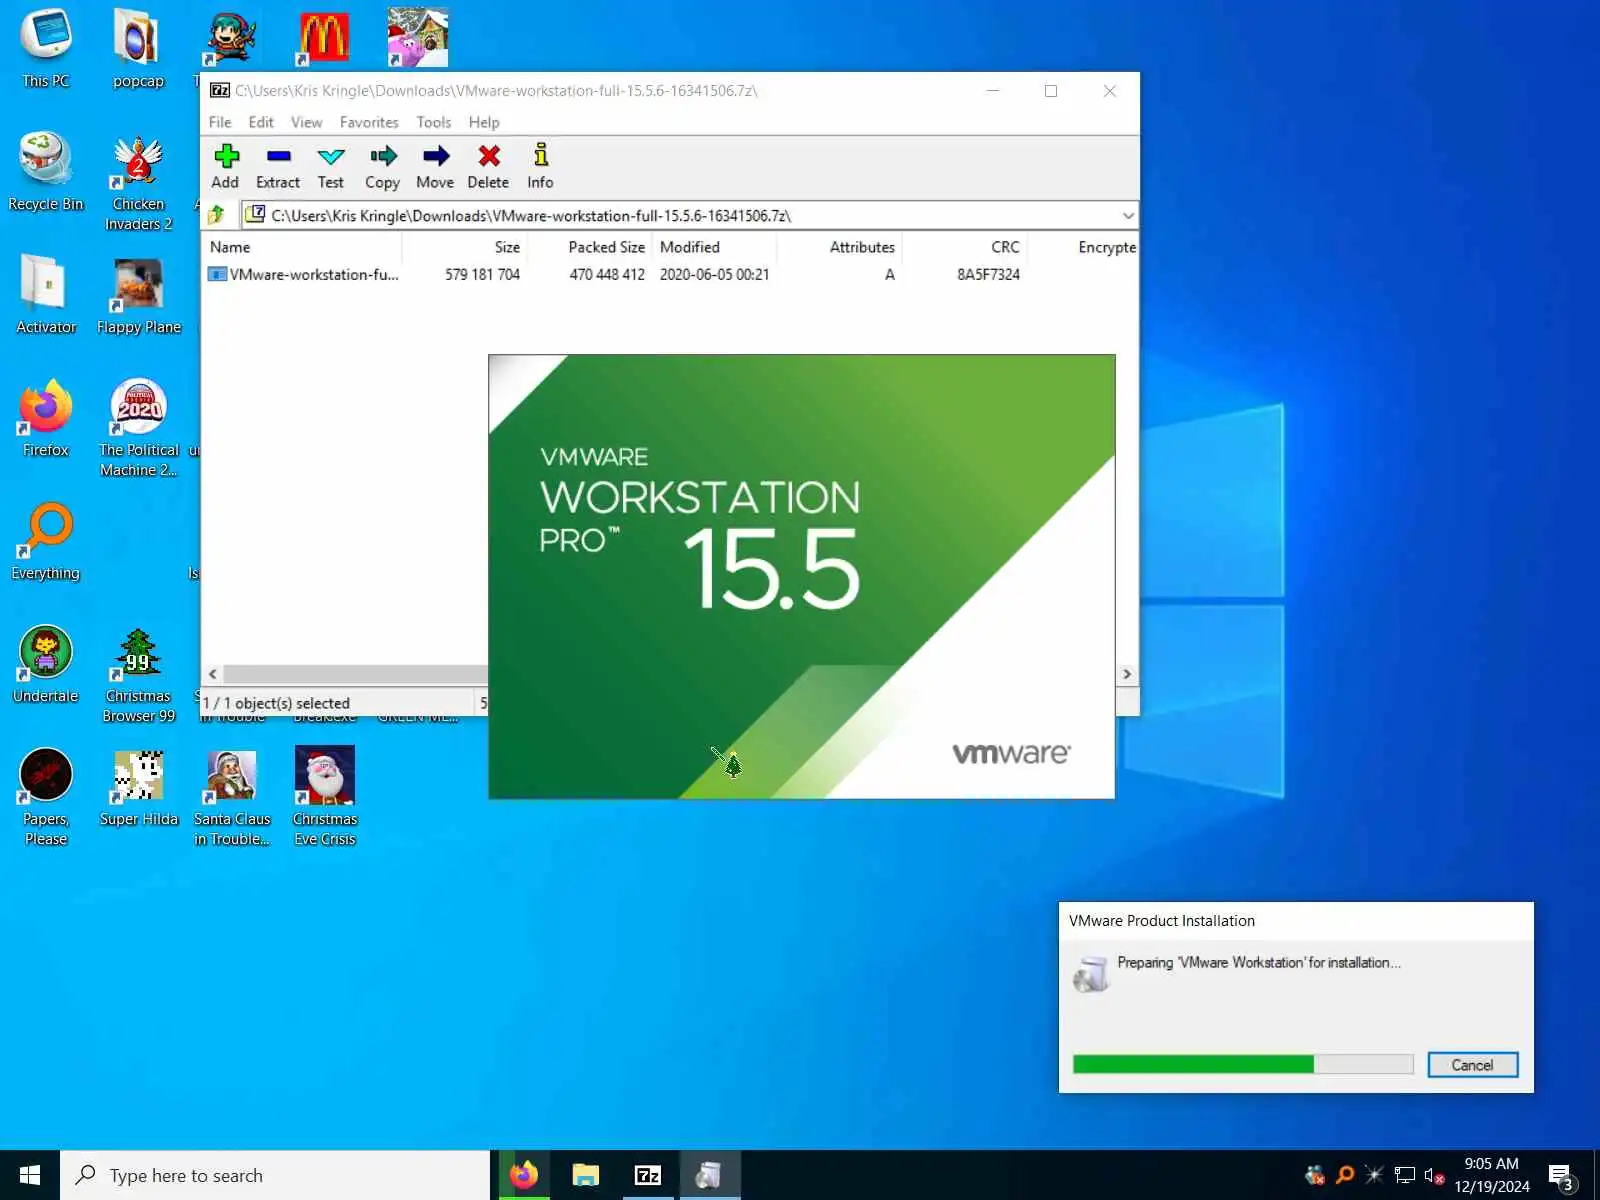Select the Recycle Bin icon
The image size is (1600, 1200).
(x=46, y=172)
